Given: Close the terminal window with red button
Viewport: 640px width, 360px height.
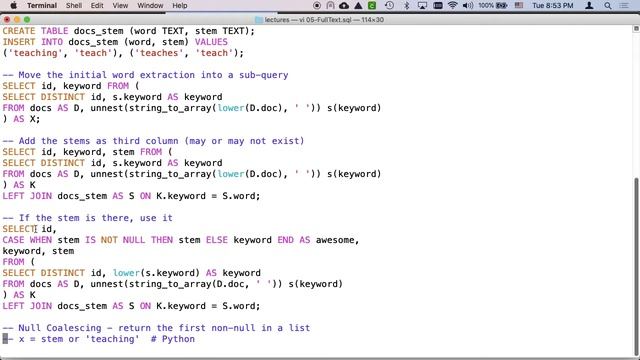Looking at the screenshot, I should [x=7, y=20].
